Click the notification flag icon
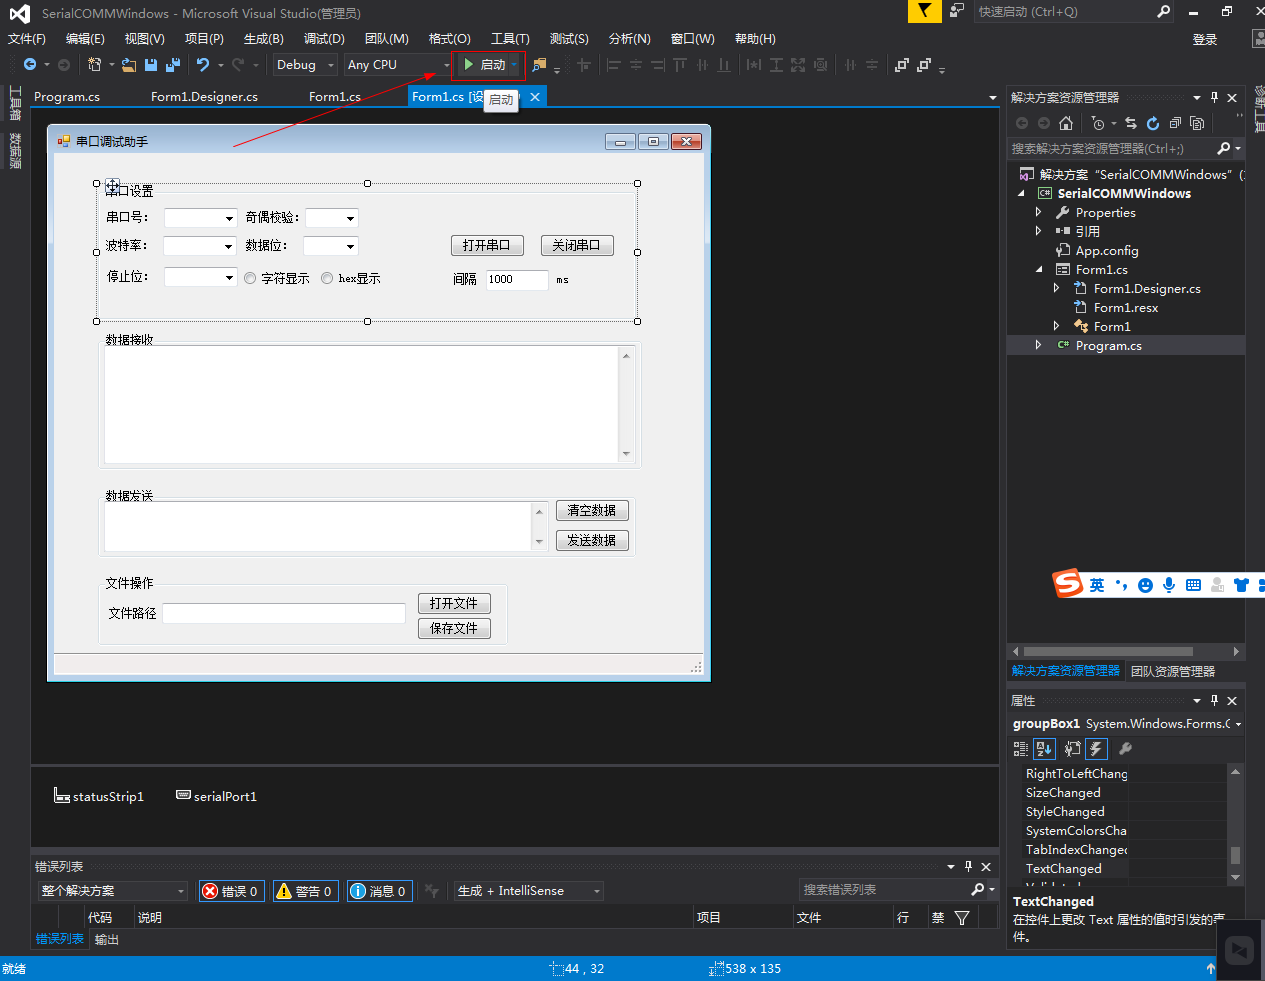Viewport: 1265px width, 981px height. pos(924,11)
